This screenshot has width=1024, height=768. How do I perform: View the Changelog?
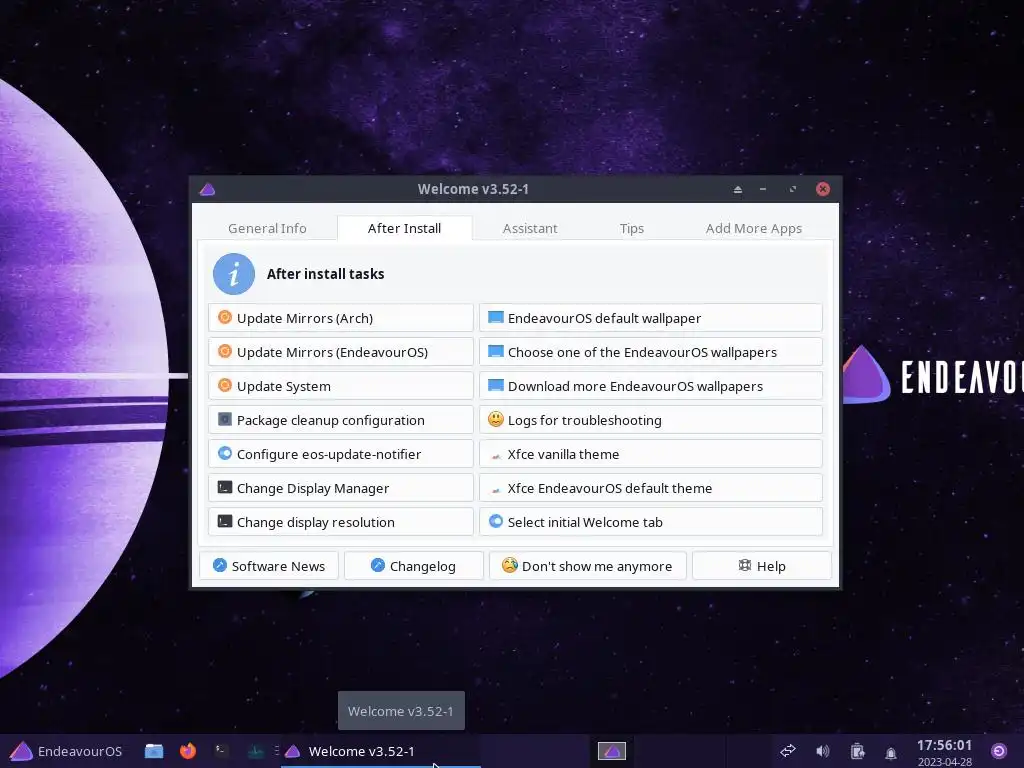click(x=413, y=566)
